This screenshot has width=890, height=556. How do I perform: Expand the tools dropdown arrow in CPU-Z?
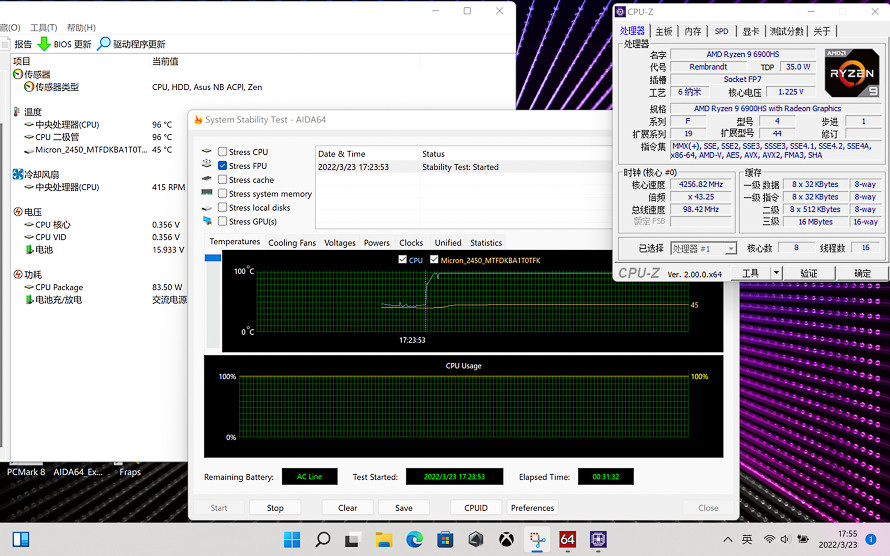[777, 273]
